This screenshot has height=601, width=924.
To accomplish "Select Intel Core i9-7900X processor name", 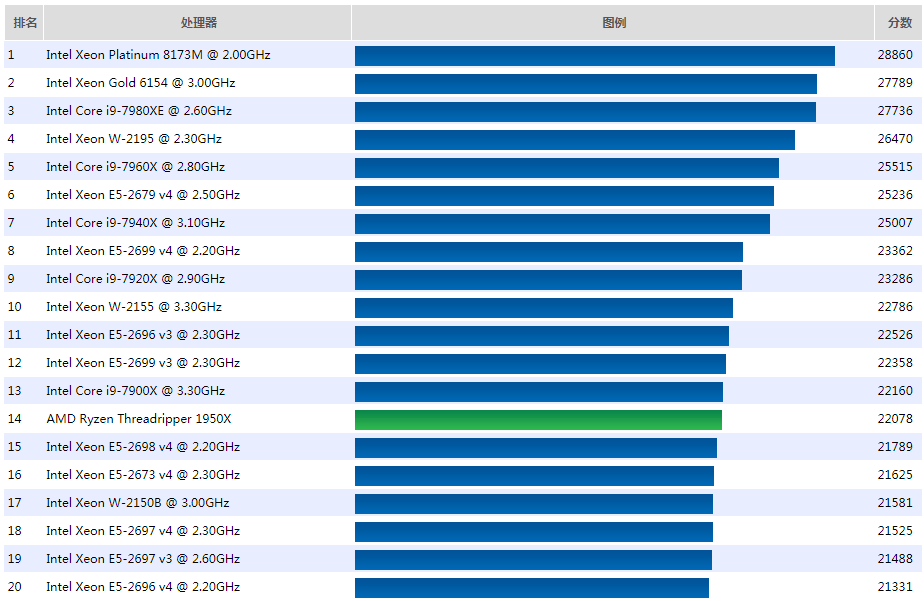I will click(x=135, y=391).
